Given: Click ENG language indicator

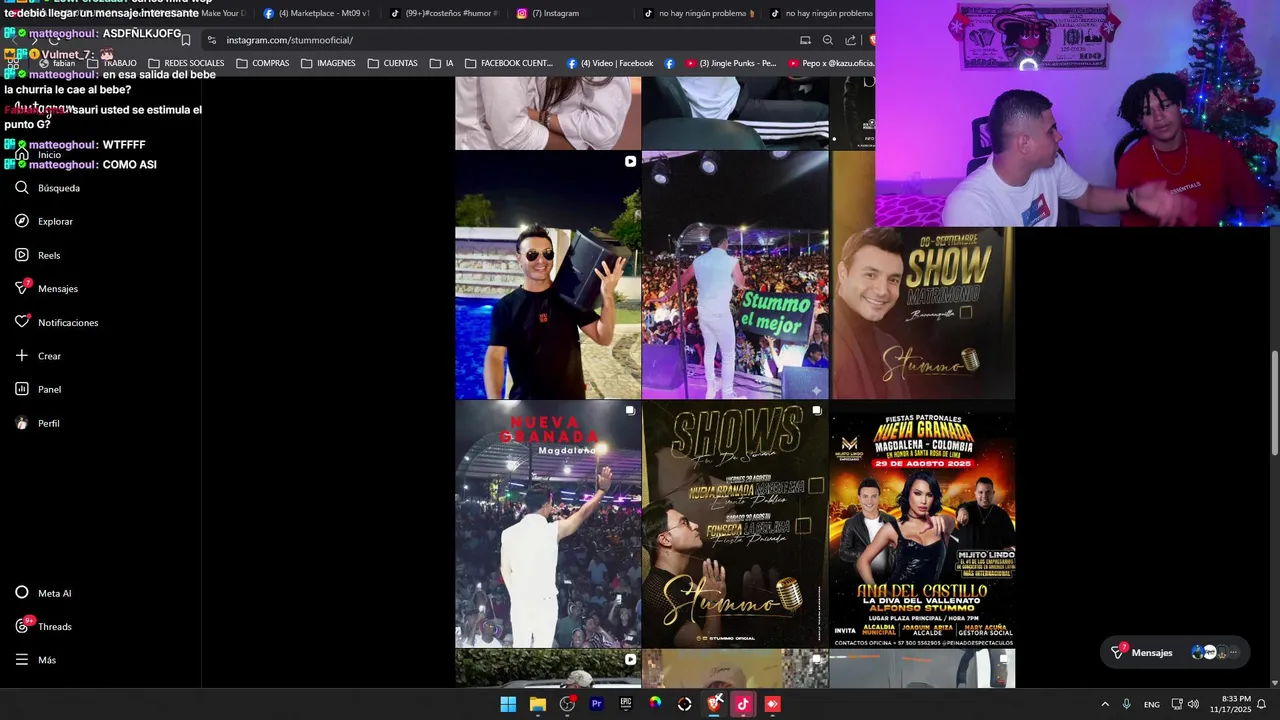Looking at the screenshot, I should (x=1152, y=704).
